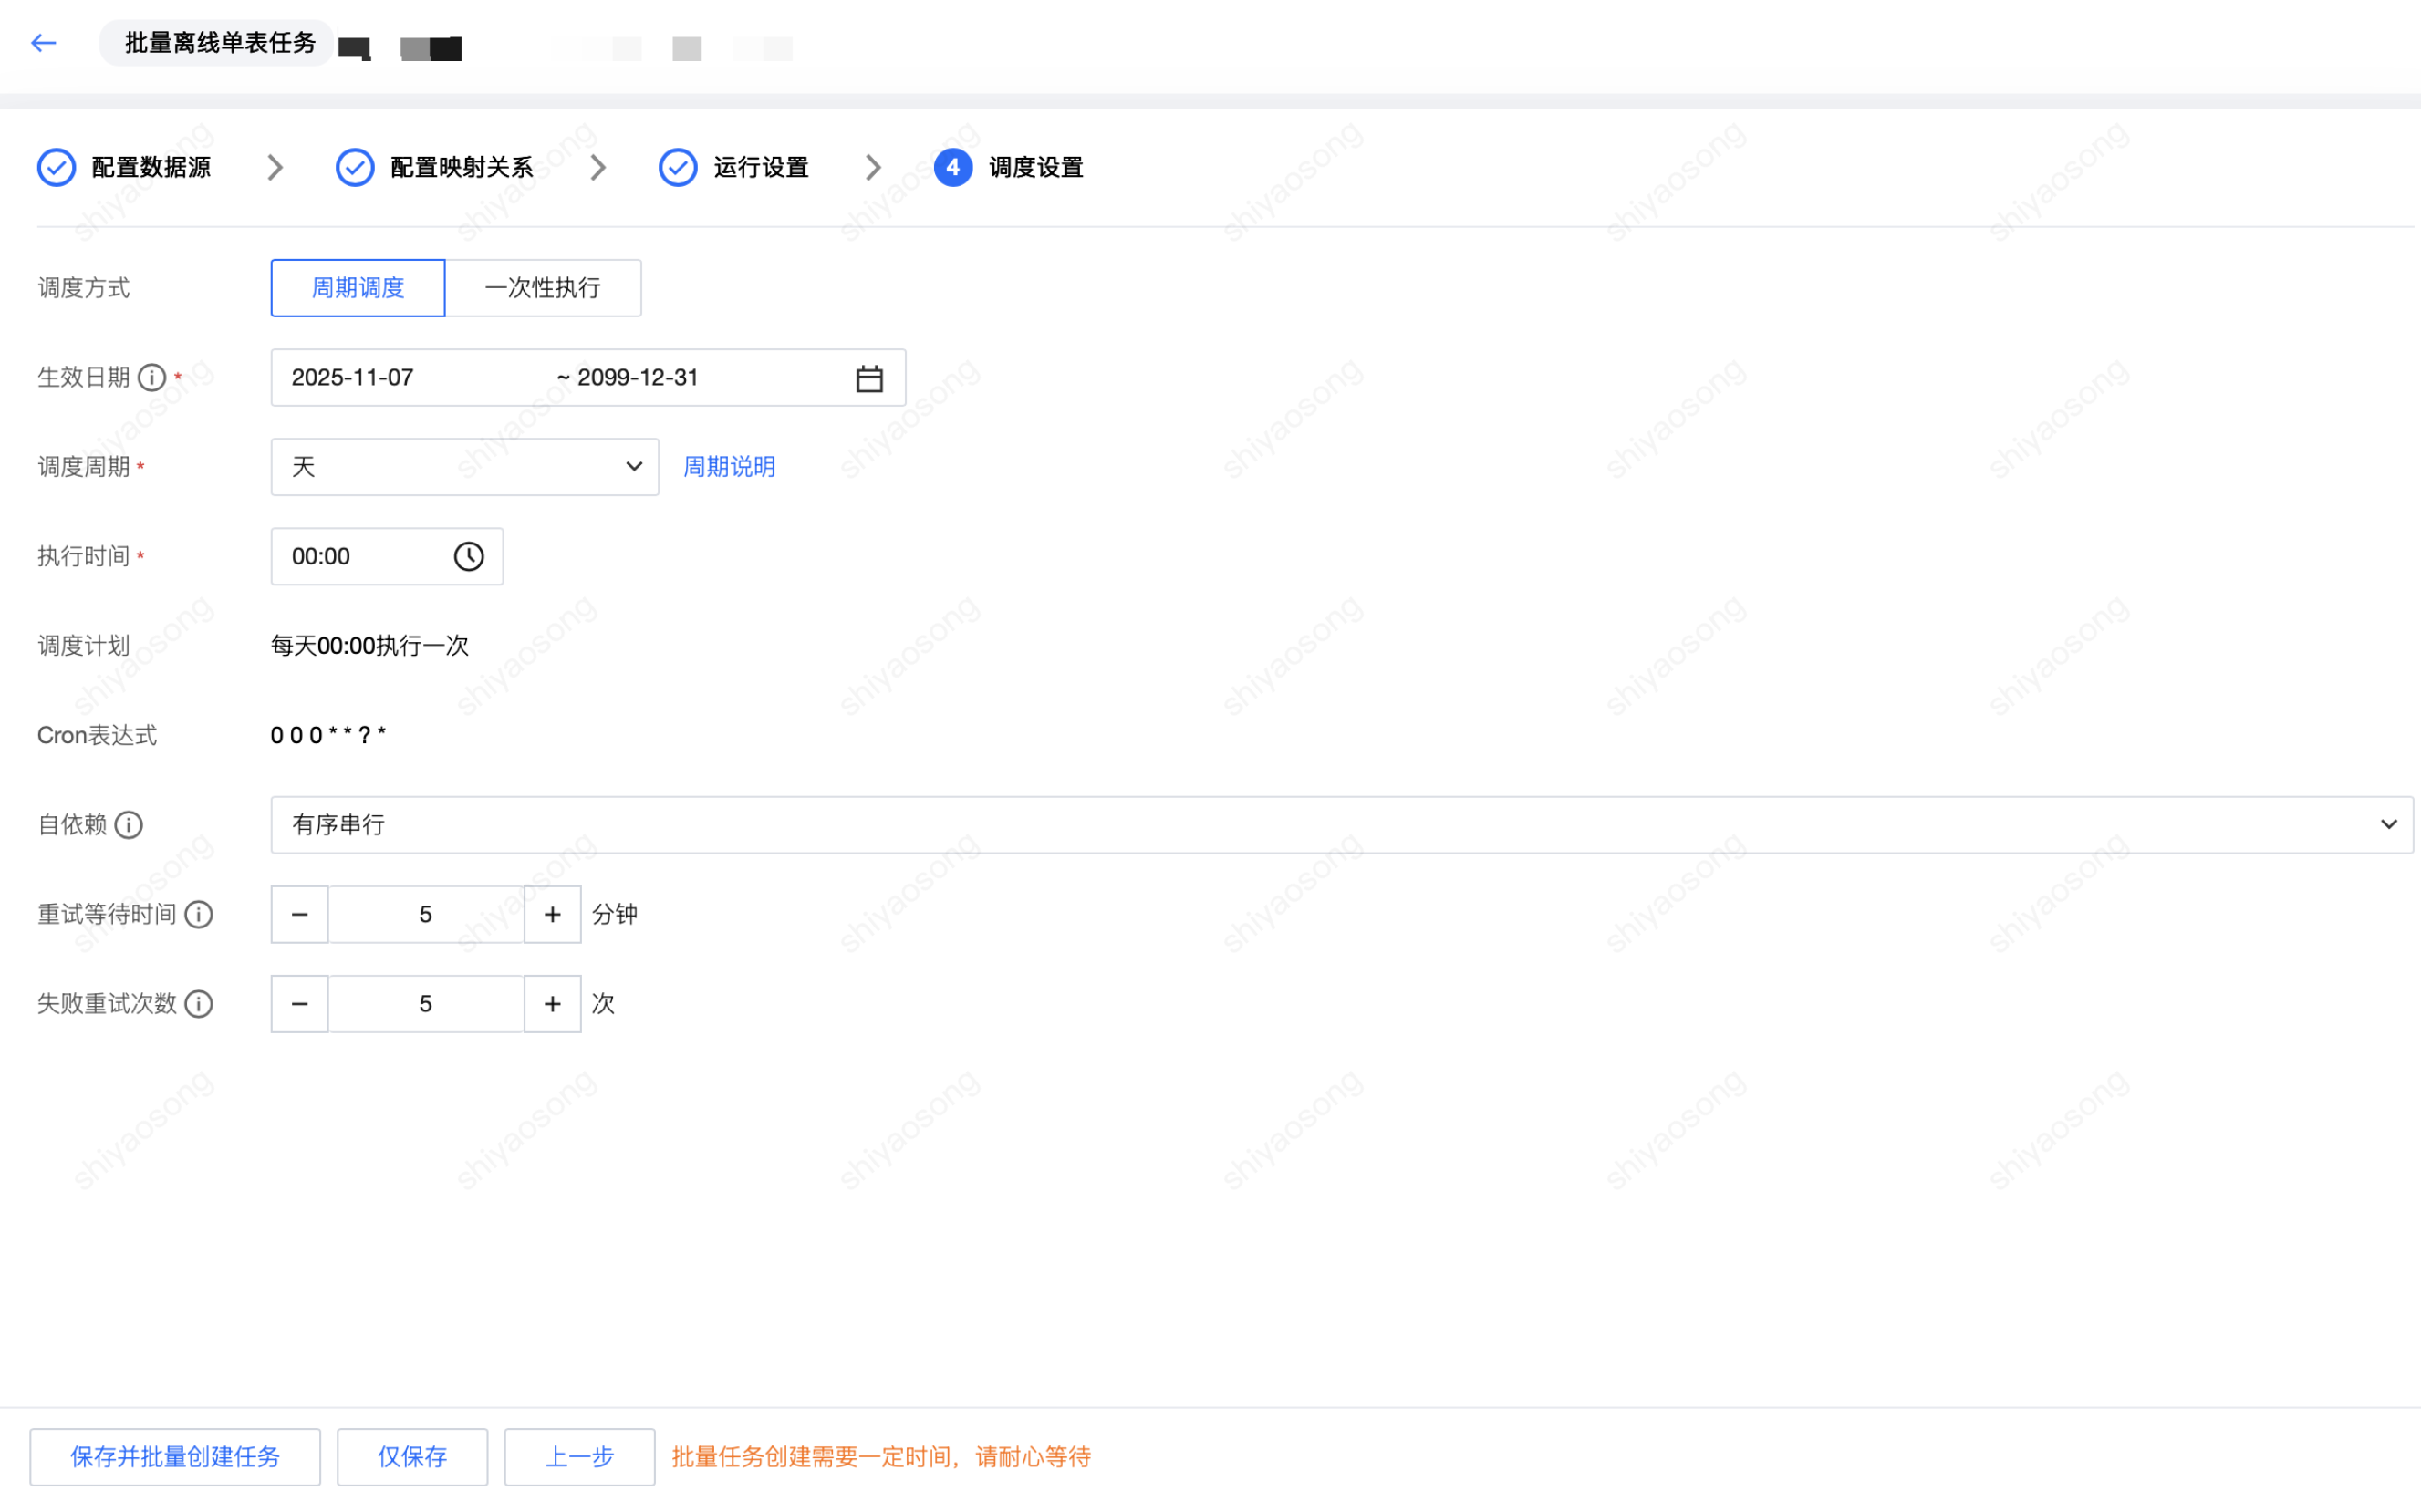
Task: Click info icon next to 失败重试次数
Action: [199, 1004]
